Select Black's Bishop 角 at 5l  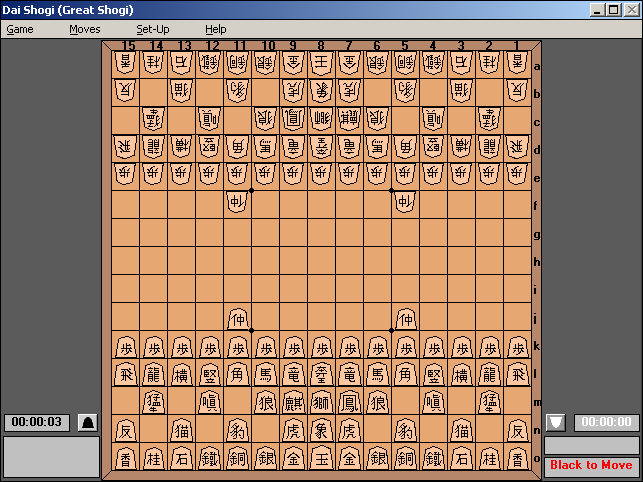click(x=405, y=374)
